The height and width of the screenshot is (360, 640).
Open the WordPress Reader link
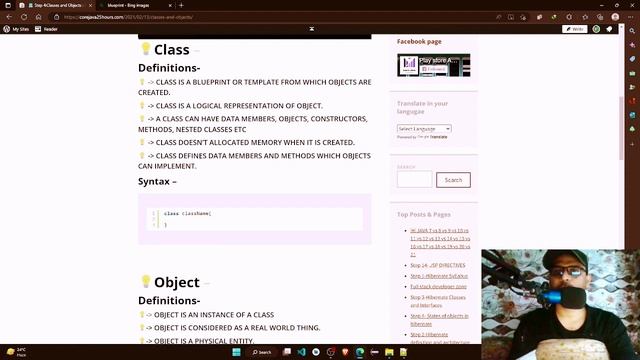pos(46,29)
